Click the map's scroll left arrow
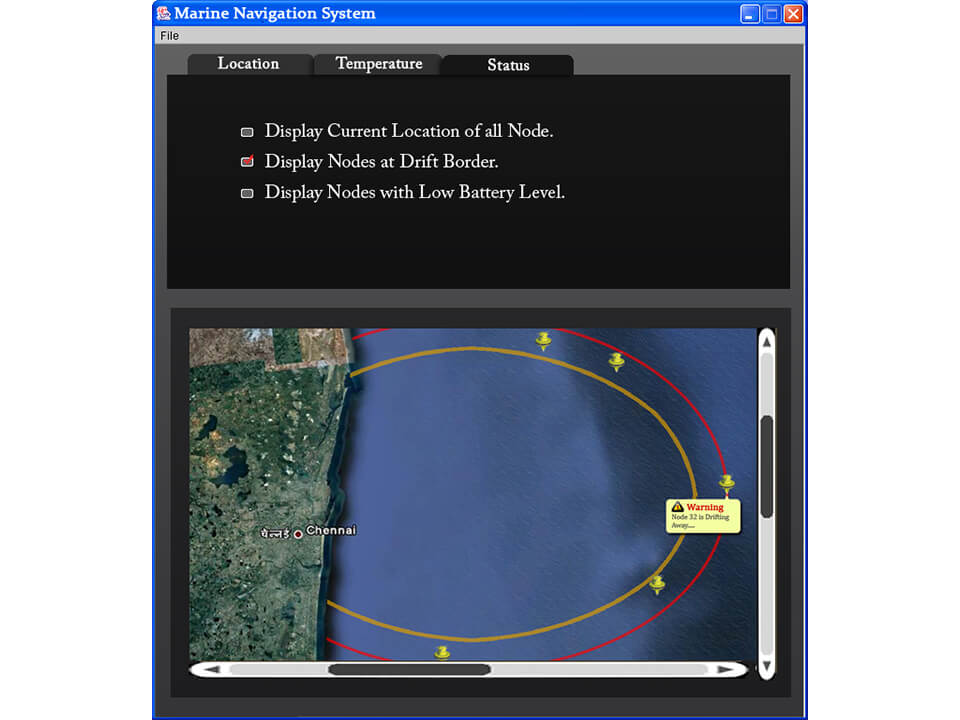Screen dimensions: 960x720 [212, 669]
